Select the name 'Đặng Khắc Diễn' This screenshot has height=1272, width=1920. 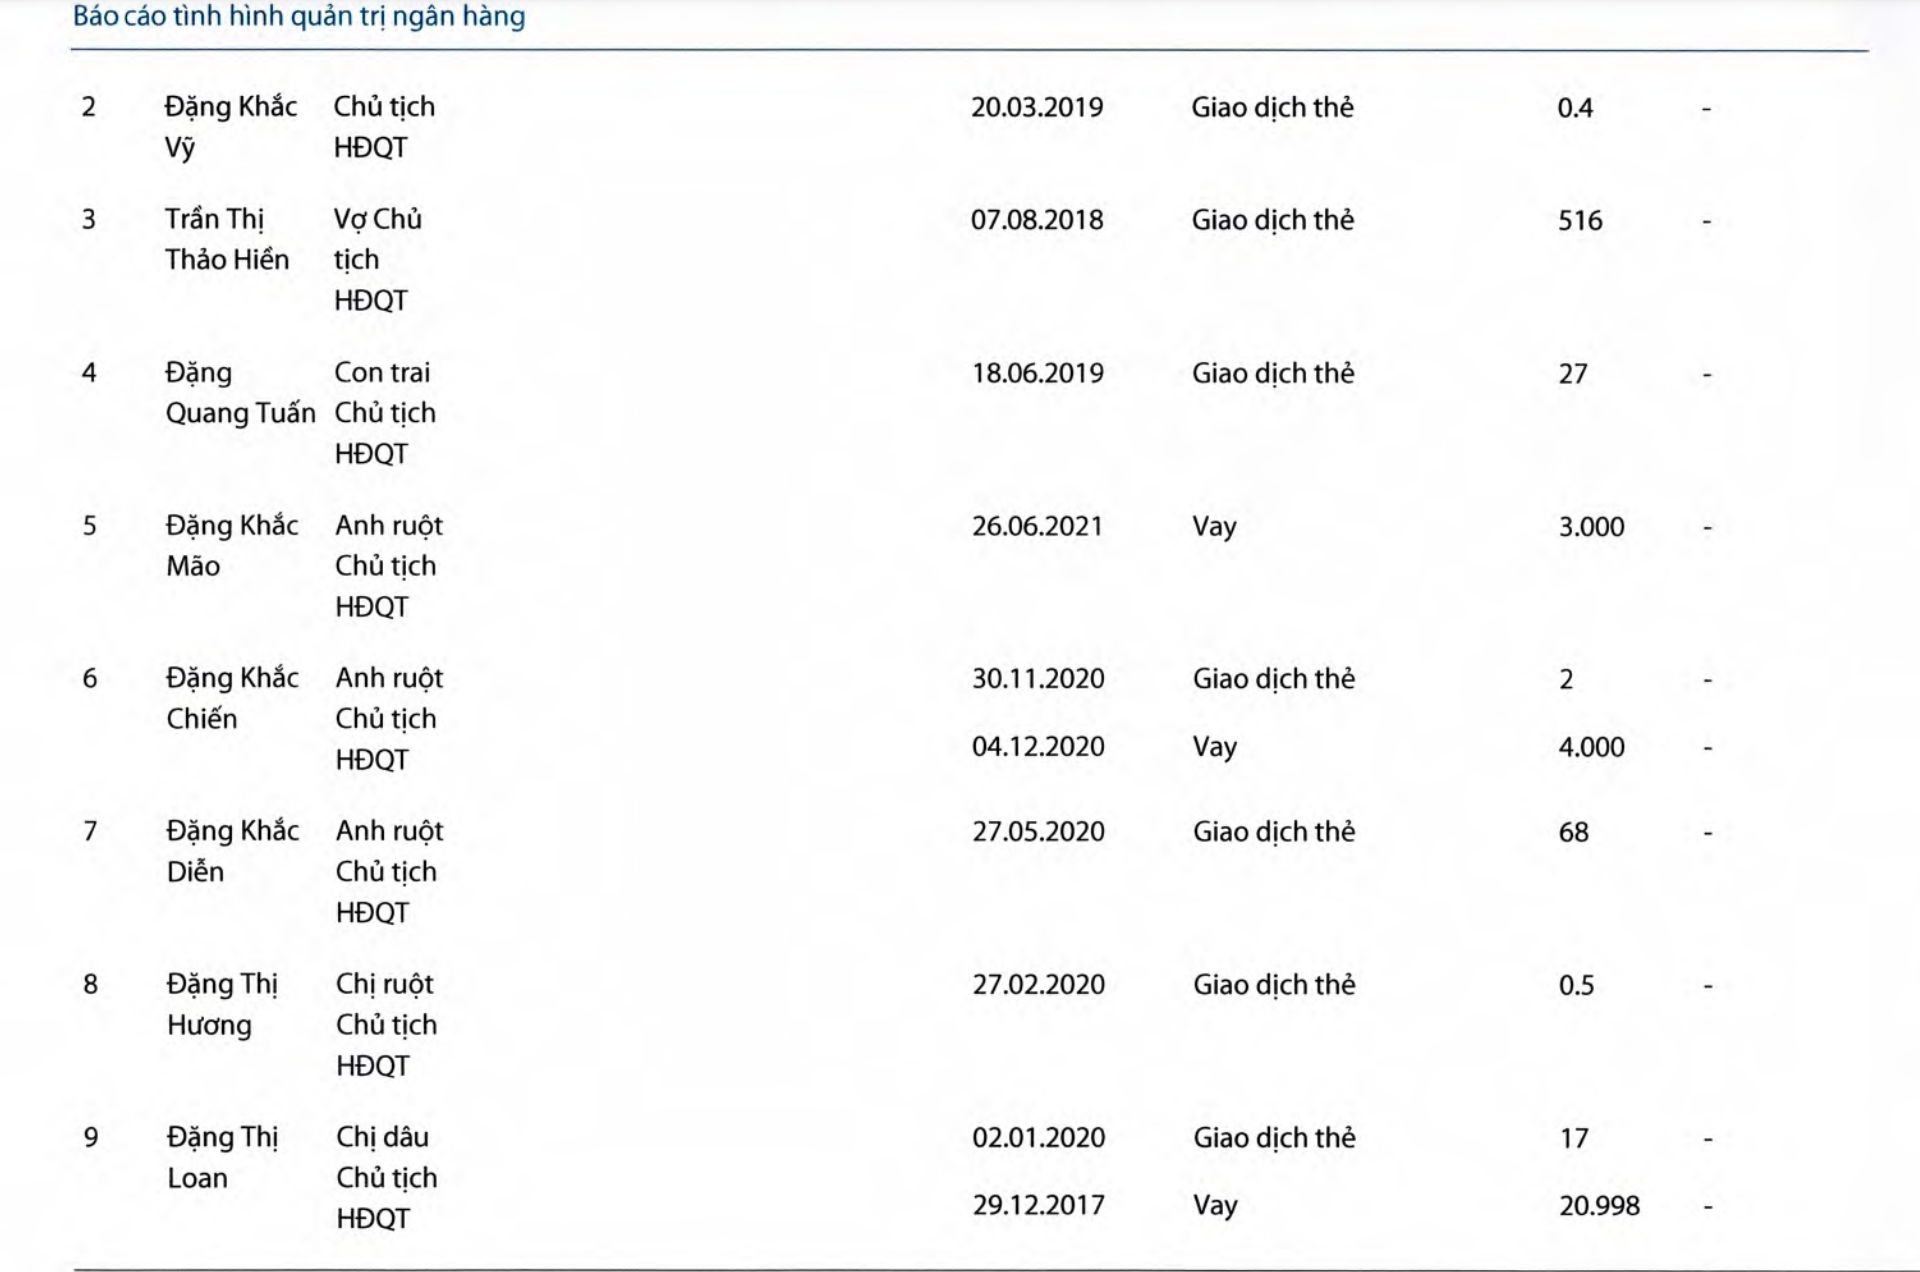pyautogui.click(x=232, y=851)
